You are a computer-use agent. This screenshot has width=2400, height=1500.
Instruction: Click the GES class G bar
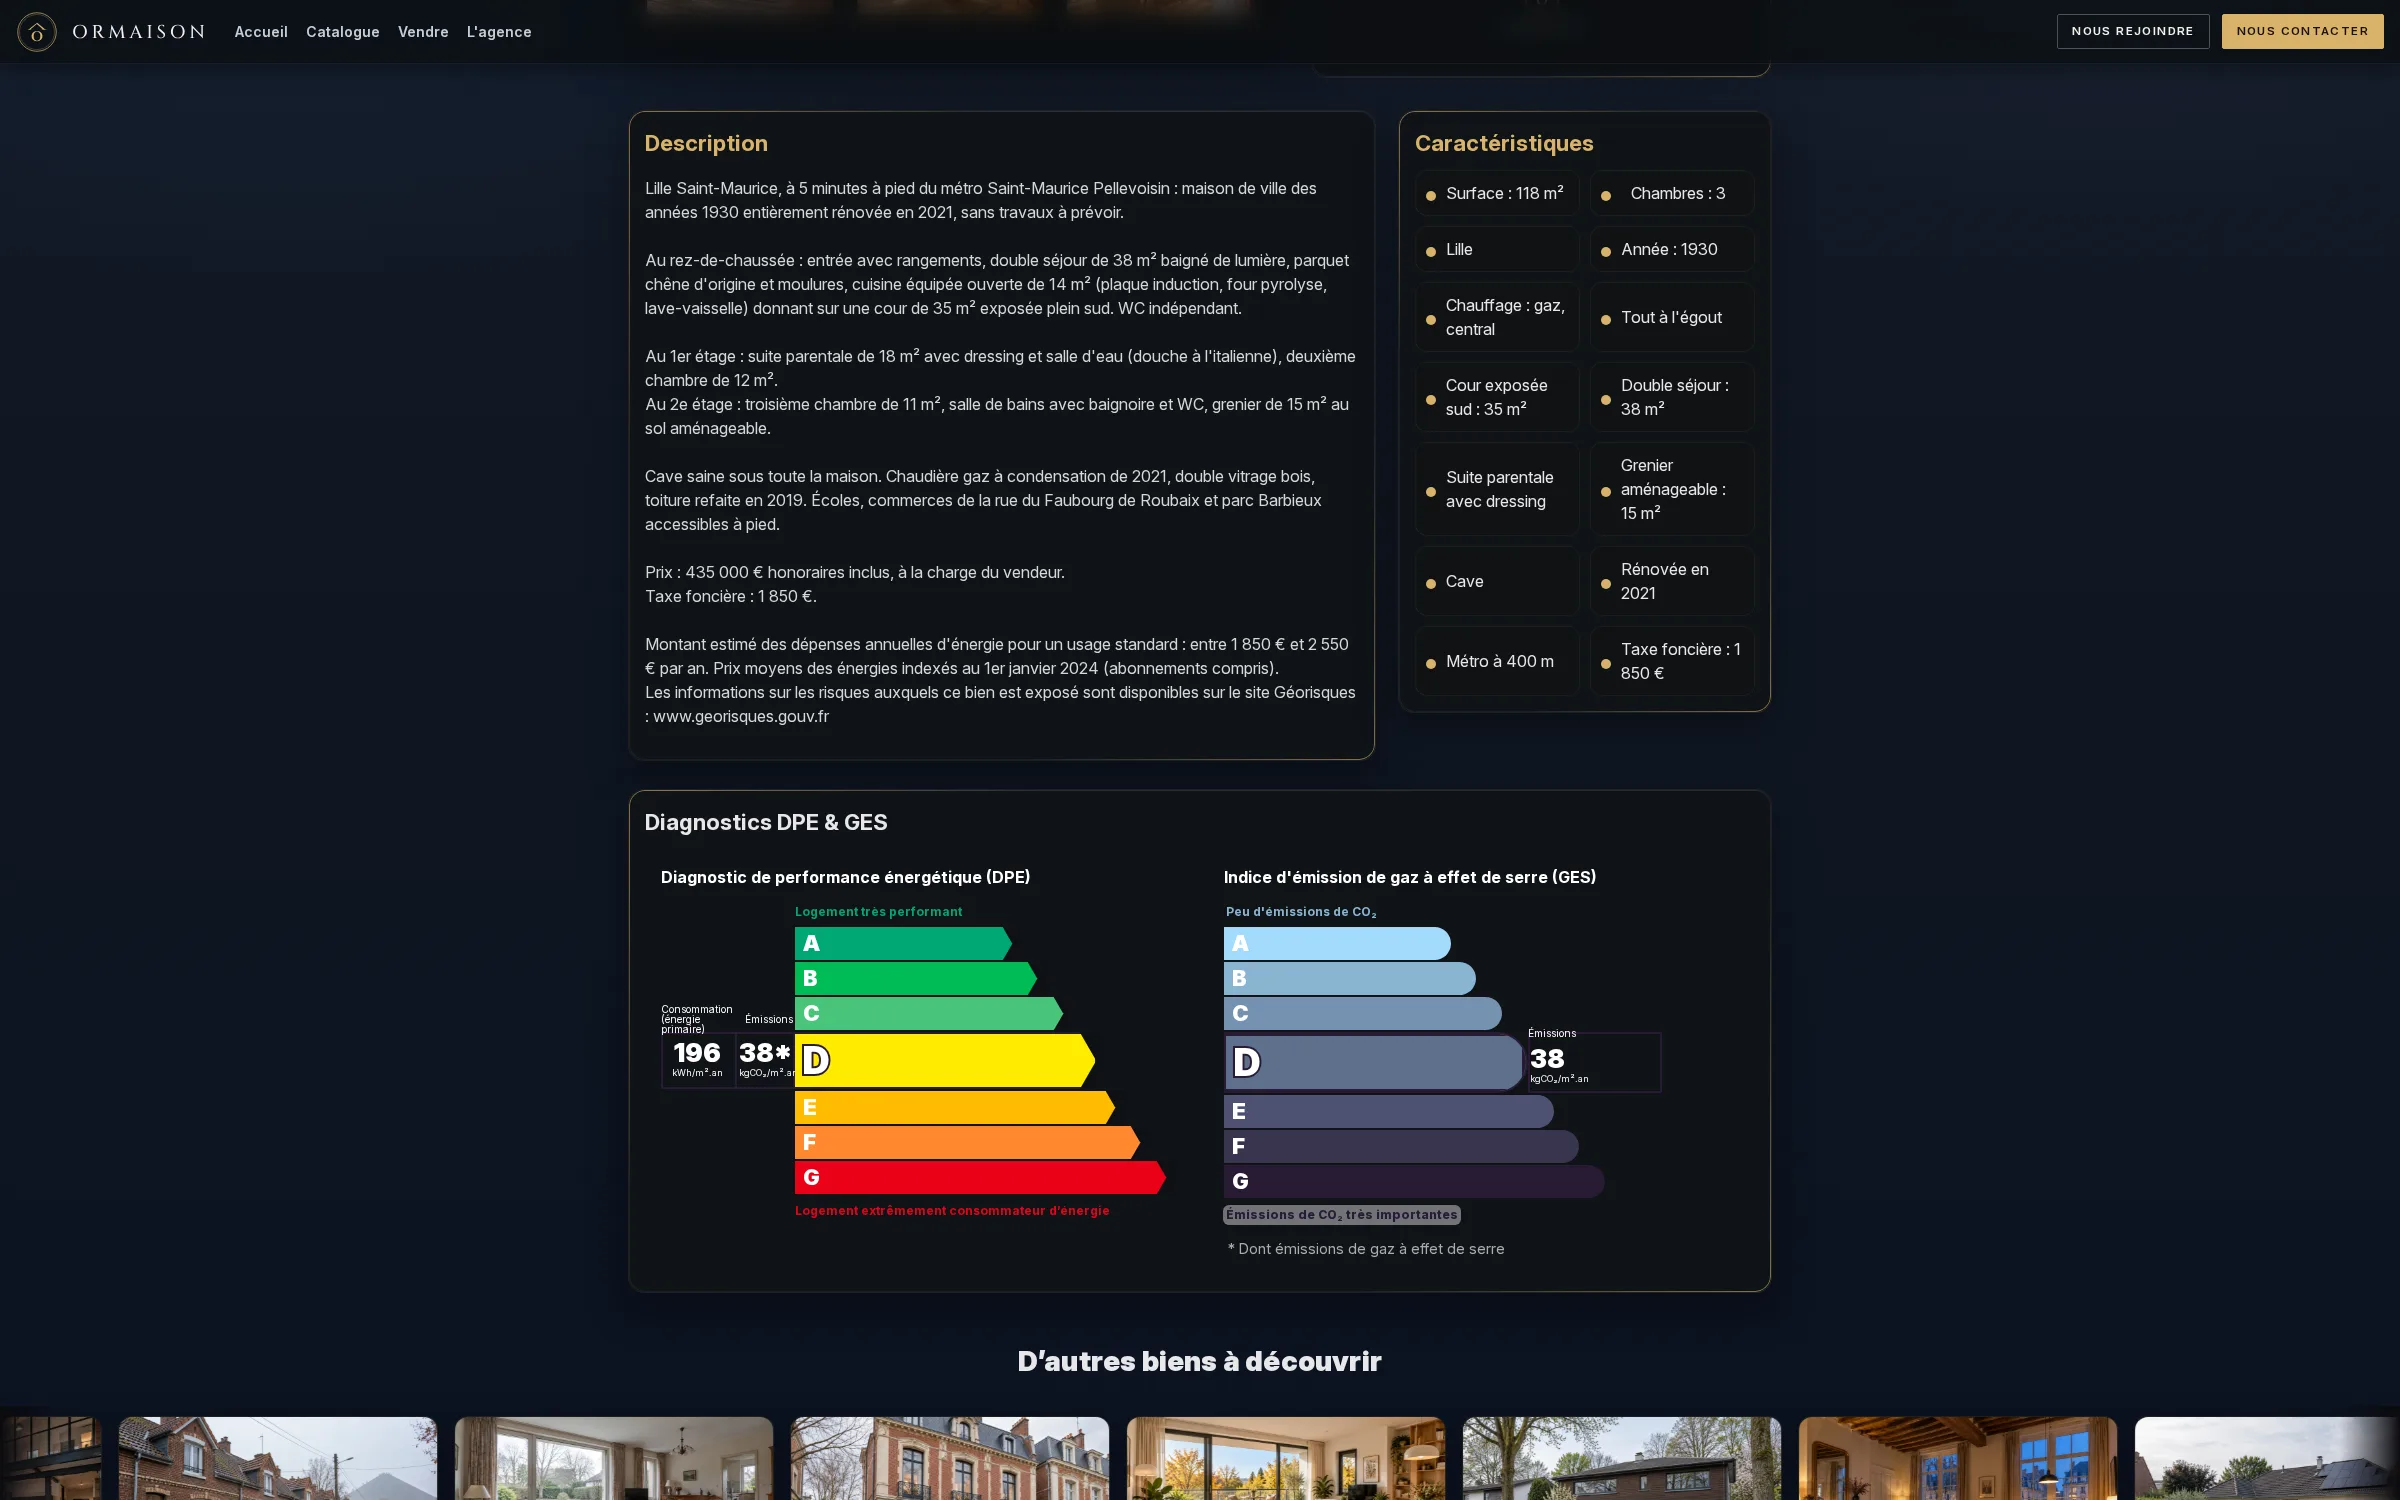(x=1414, y=1181)
